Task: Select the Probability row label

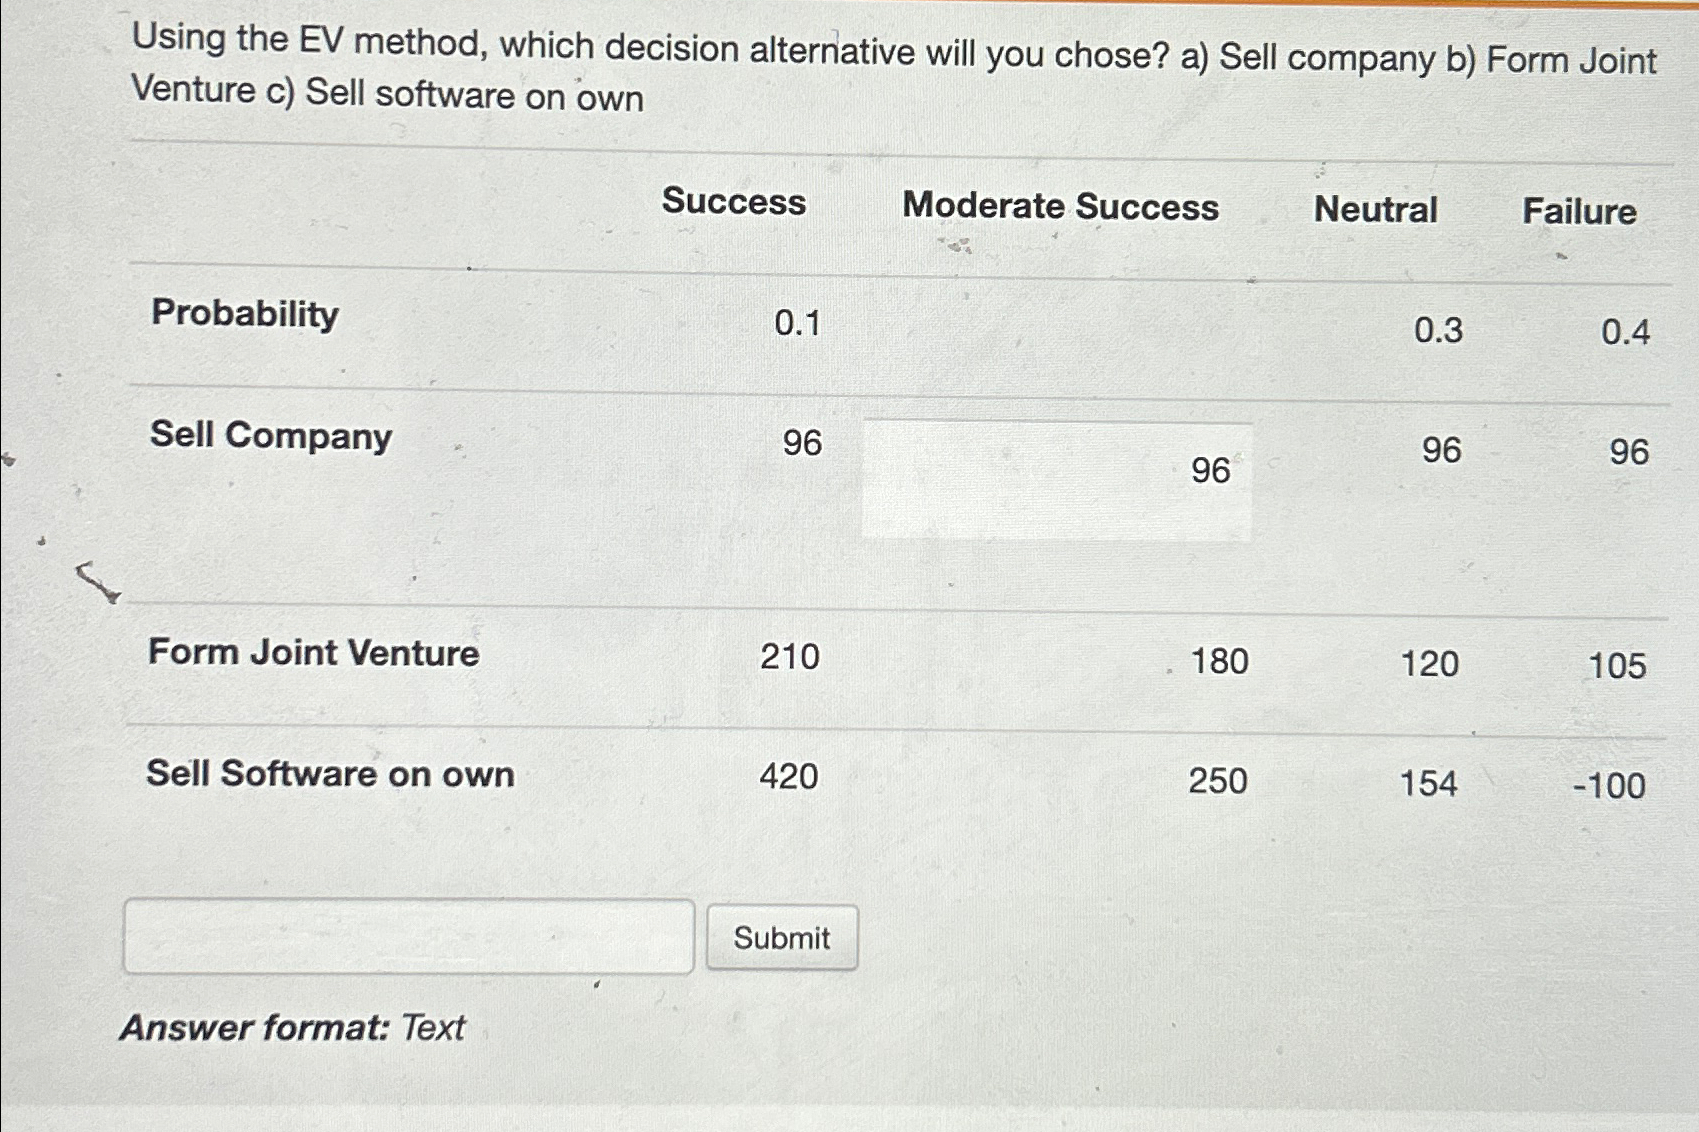Action: [x=245, y=315]
